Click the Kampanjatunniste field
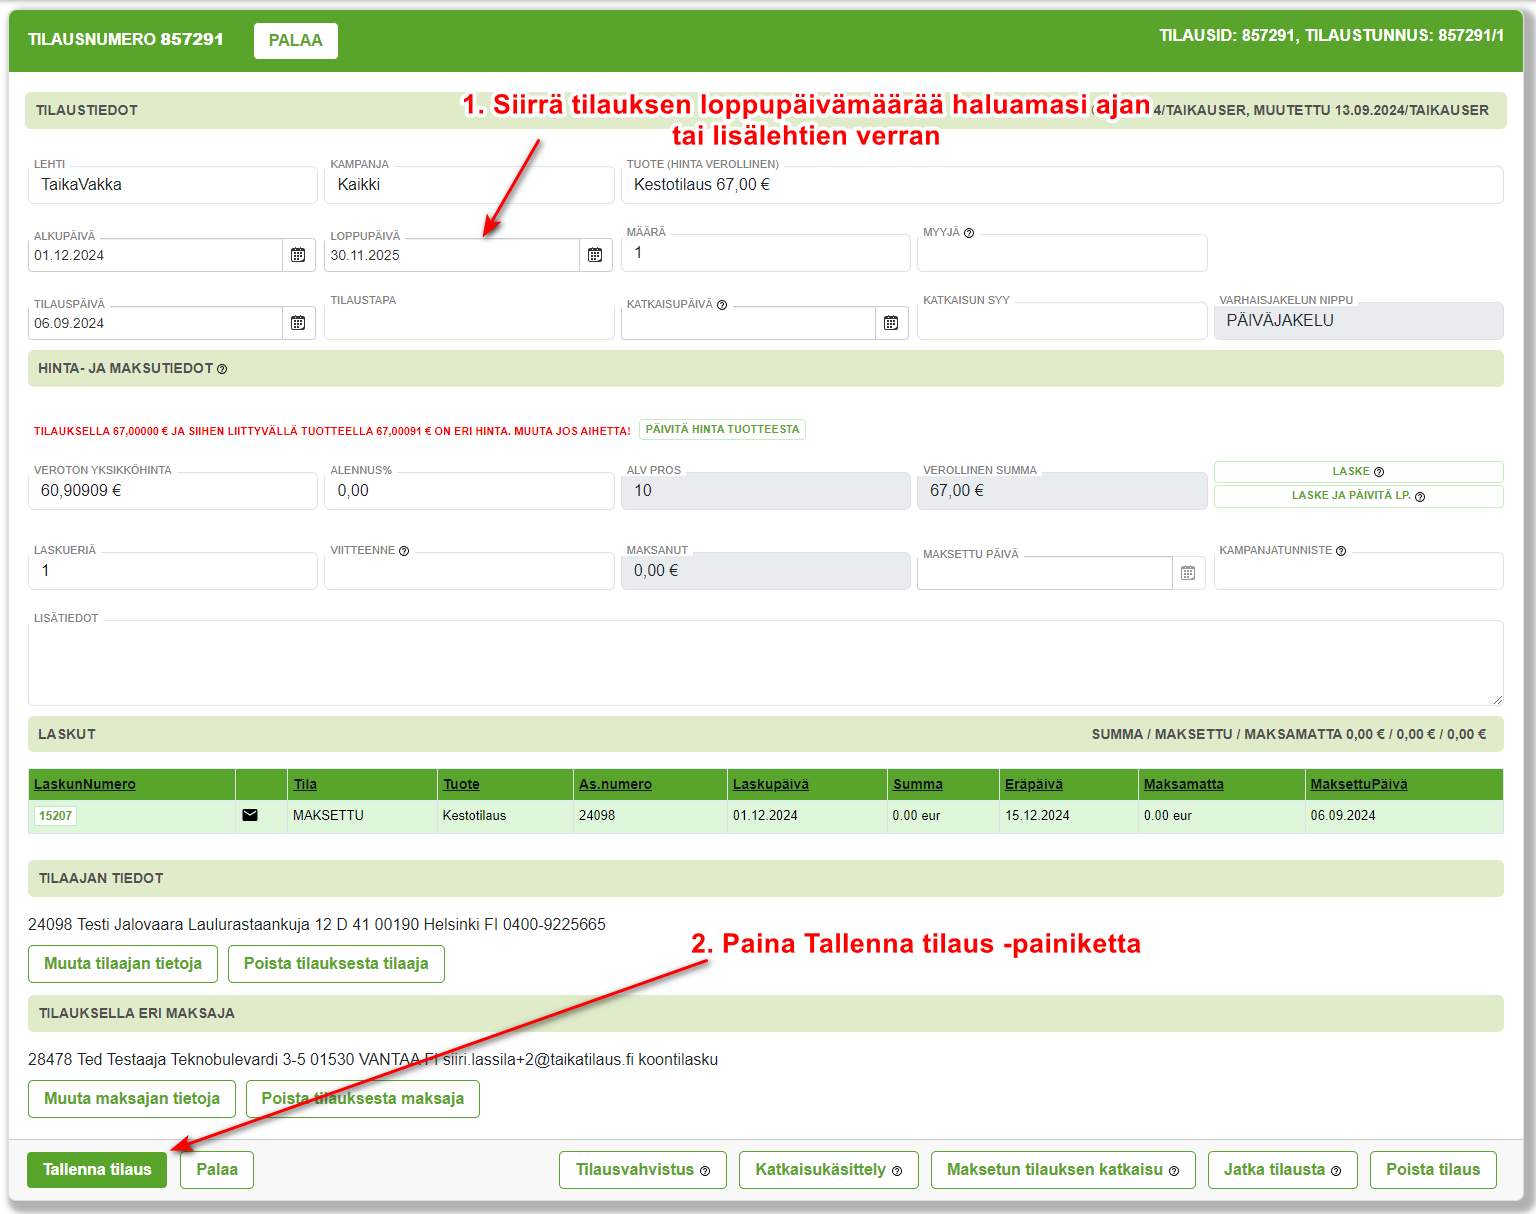Viewport: 1536px width, 1214px height. point(1358,571)
